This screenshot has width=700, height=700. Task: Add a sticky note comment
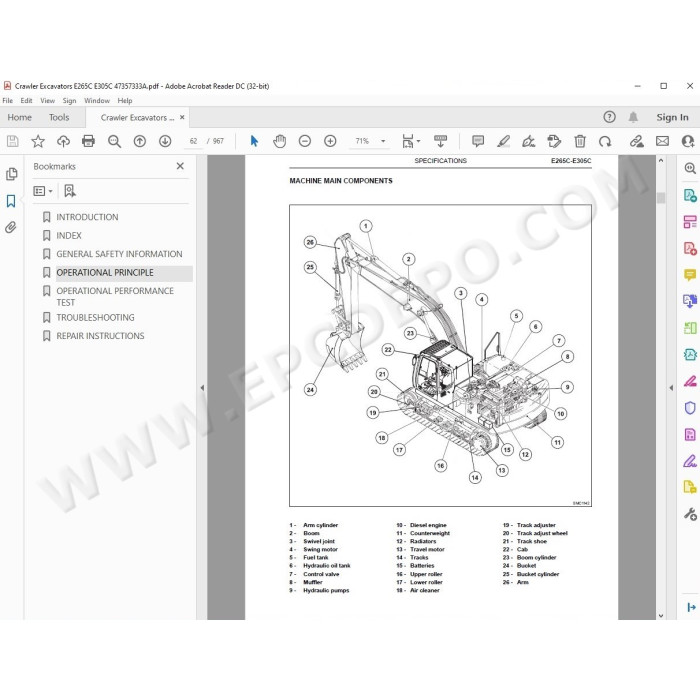click(x=478, y=142)
